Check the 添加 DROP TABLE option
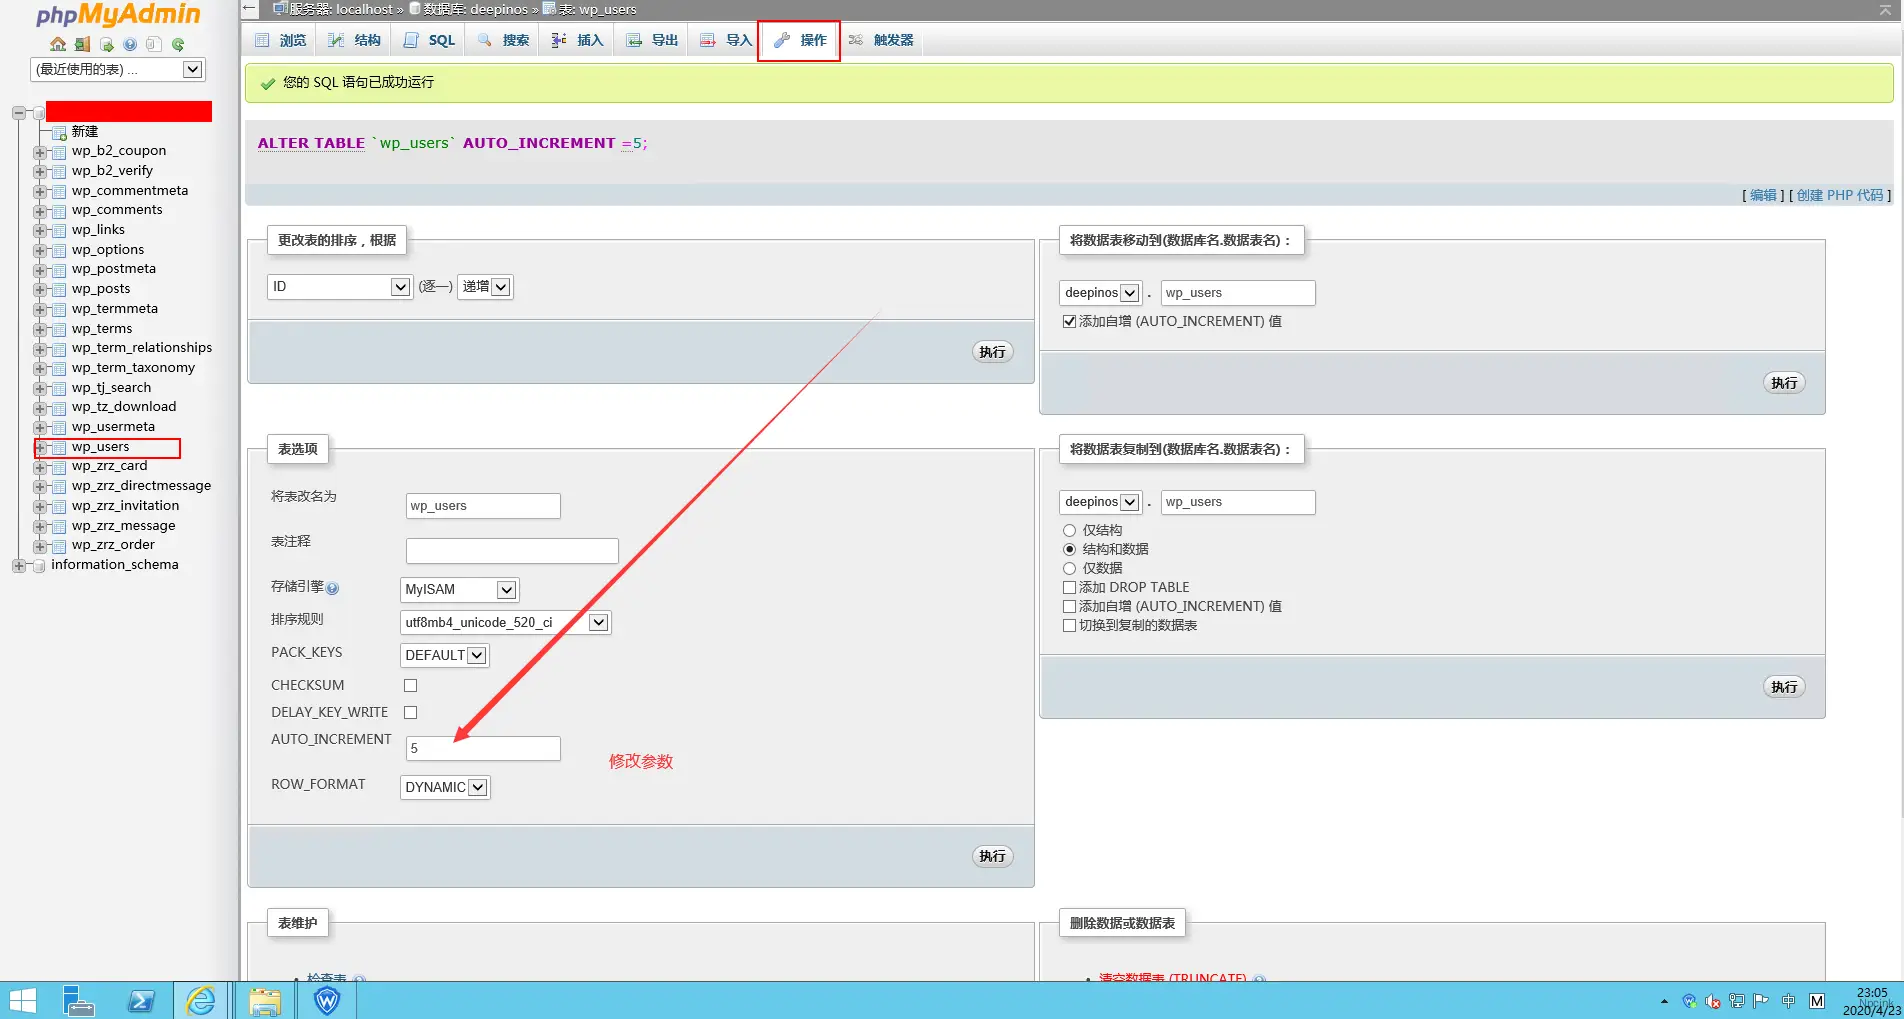Screen dimensions: 1904x1019 (1069, 587)
